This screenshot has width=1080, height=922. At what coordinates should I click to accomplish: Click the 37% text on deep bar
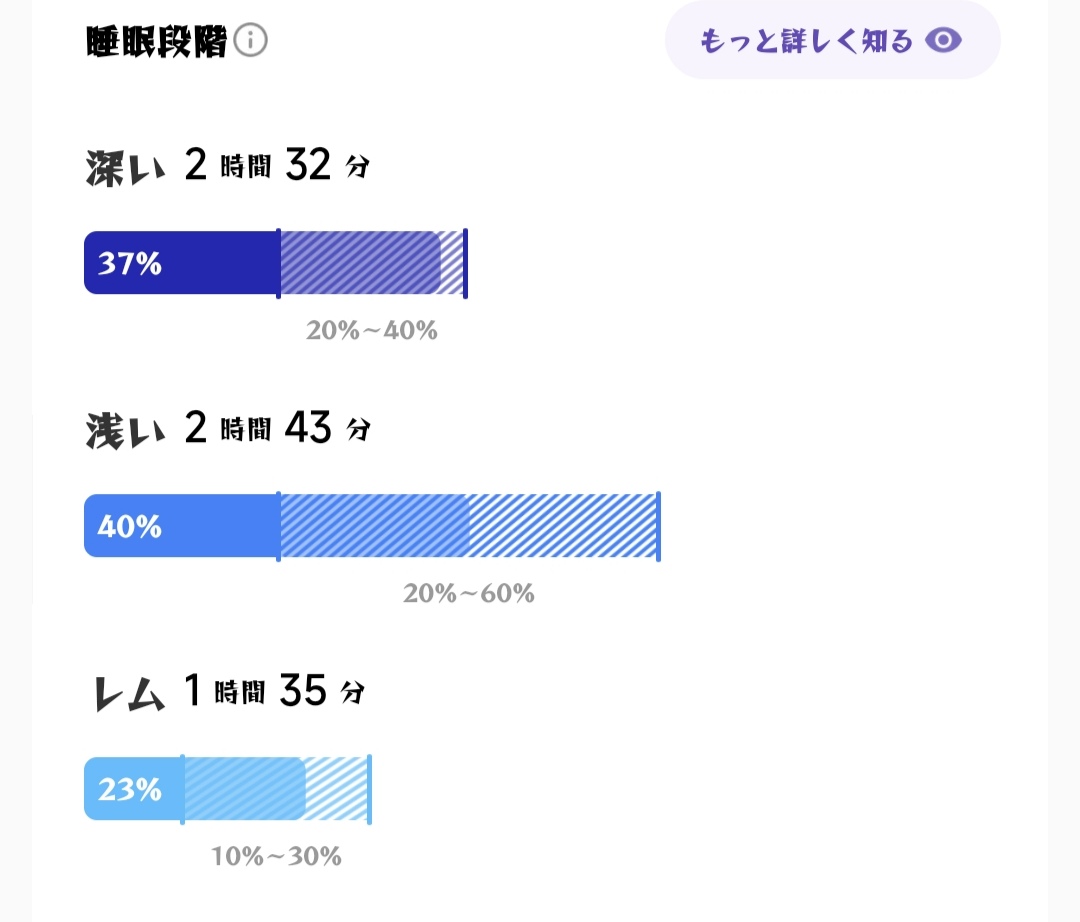[129, 263]
